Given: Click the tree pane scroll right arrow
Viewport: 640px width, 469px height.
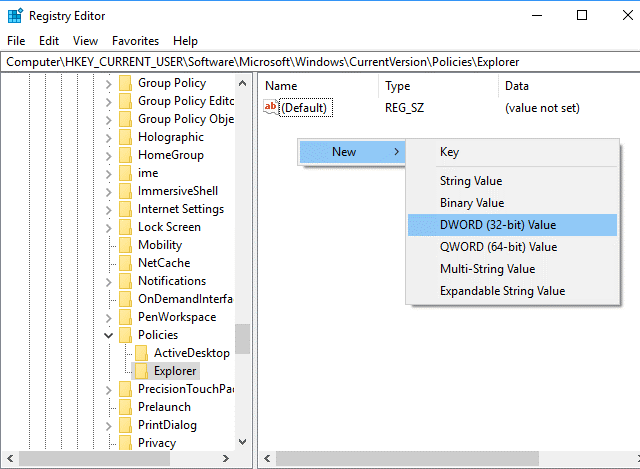Looking at the screenshot, I should (x=226, y=458).
